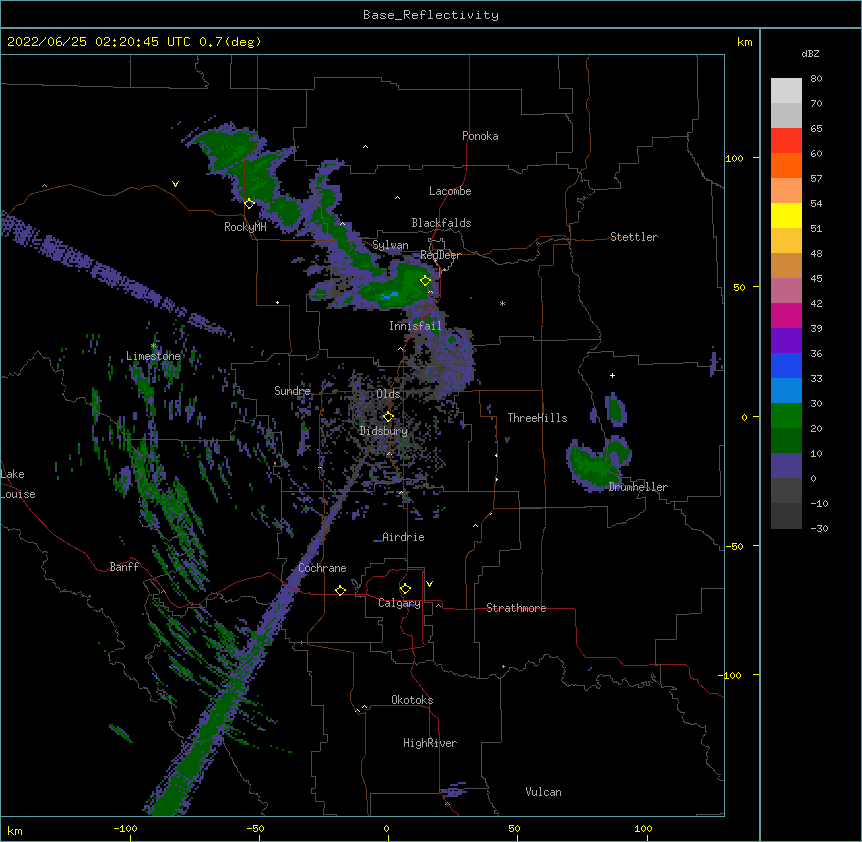Click the Limestone label
The width and height of the screenshot is (862, 842).
coord(153,356)
